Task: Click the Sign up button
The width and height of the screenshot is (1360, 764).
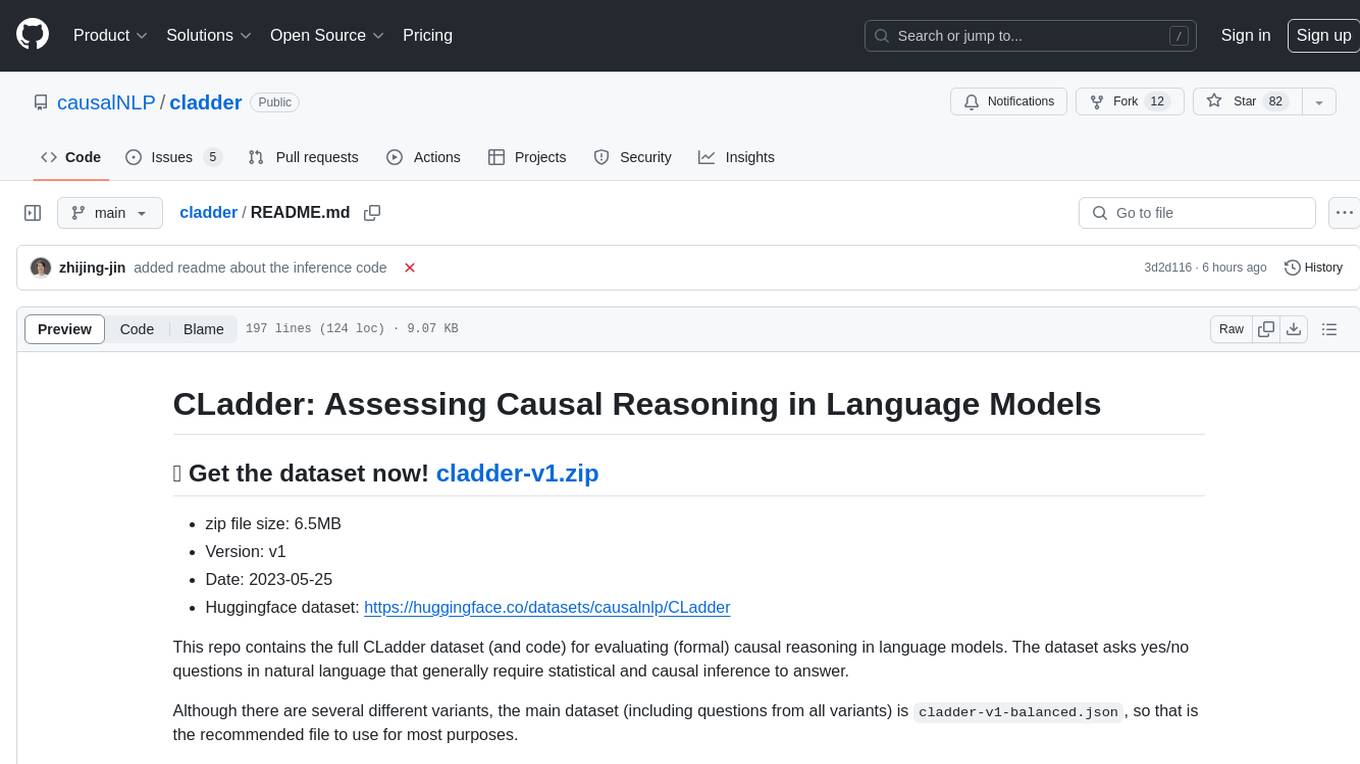Action: [x=1323, y=35]
